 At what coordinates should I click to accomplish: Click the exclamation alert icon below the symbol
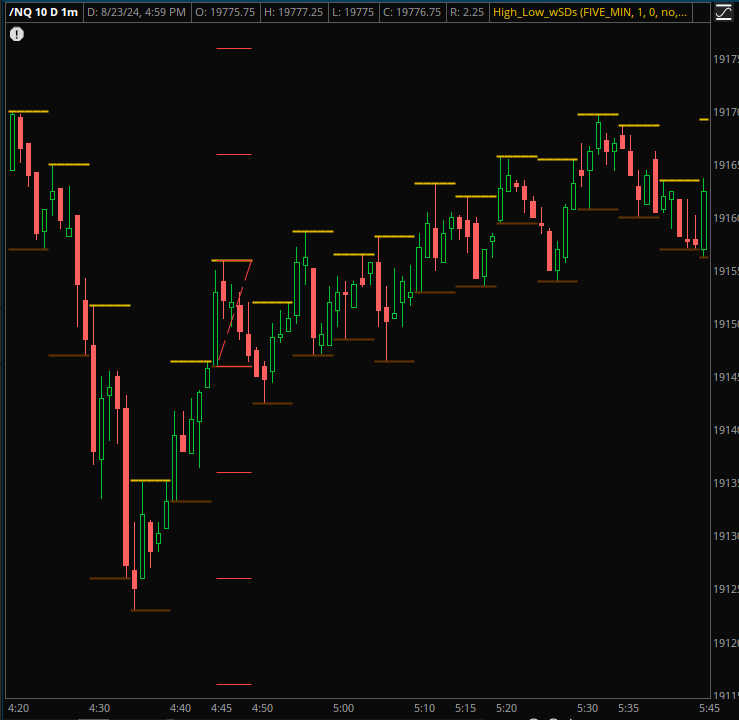(x=17, y=34)
